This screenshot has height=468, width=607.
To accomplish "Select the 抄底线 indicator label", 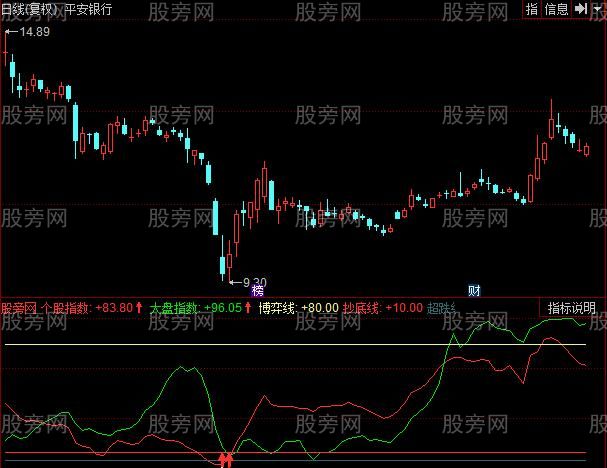I will pyautogui.click(x=360, y=309).
